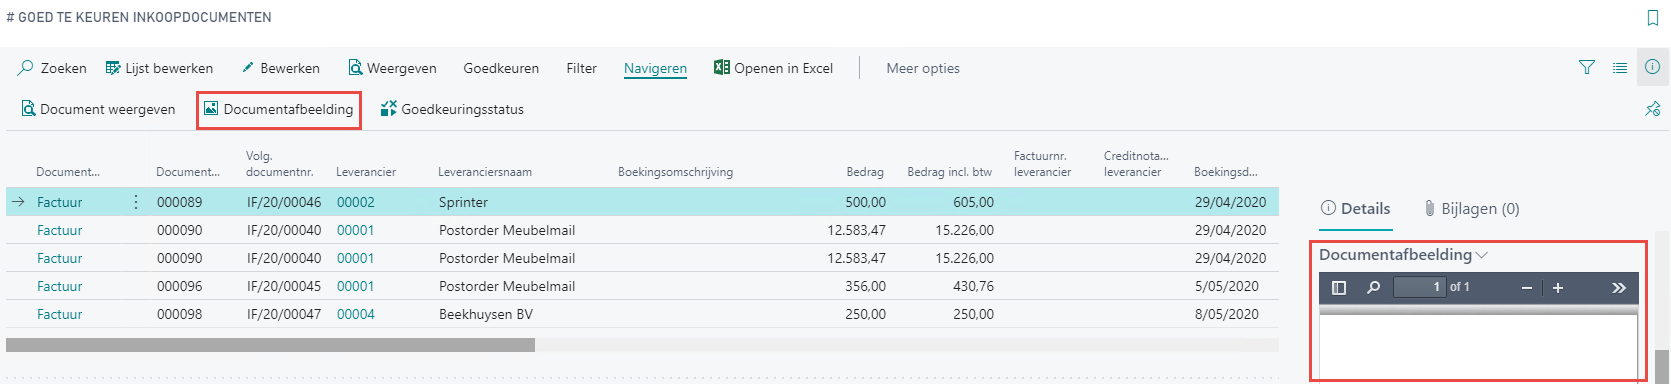This screenshot has width=1671, height=384.
Task: Select the cell Beekhuysen BV
Action: pyautogui.click(x=486, y=314)
